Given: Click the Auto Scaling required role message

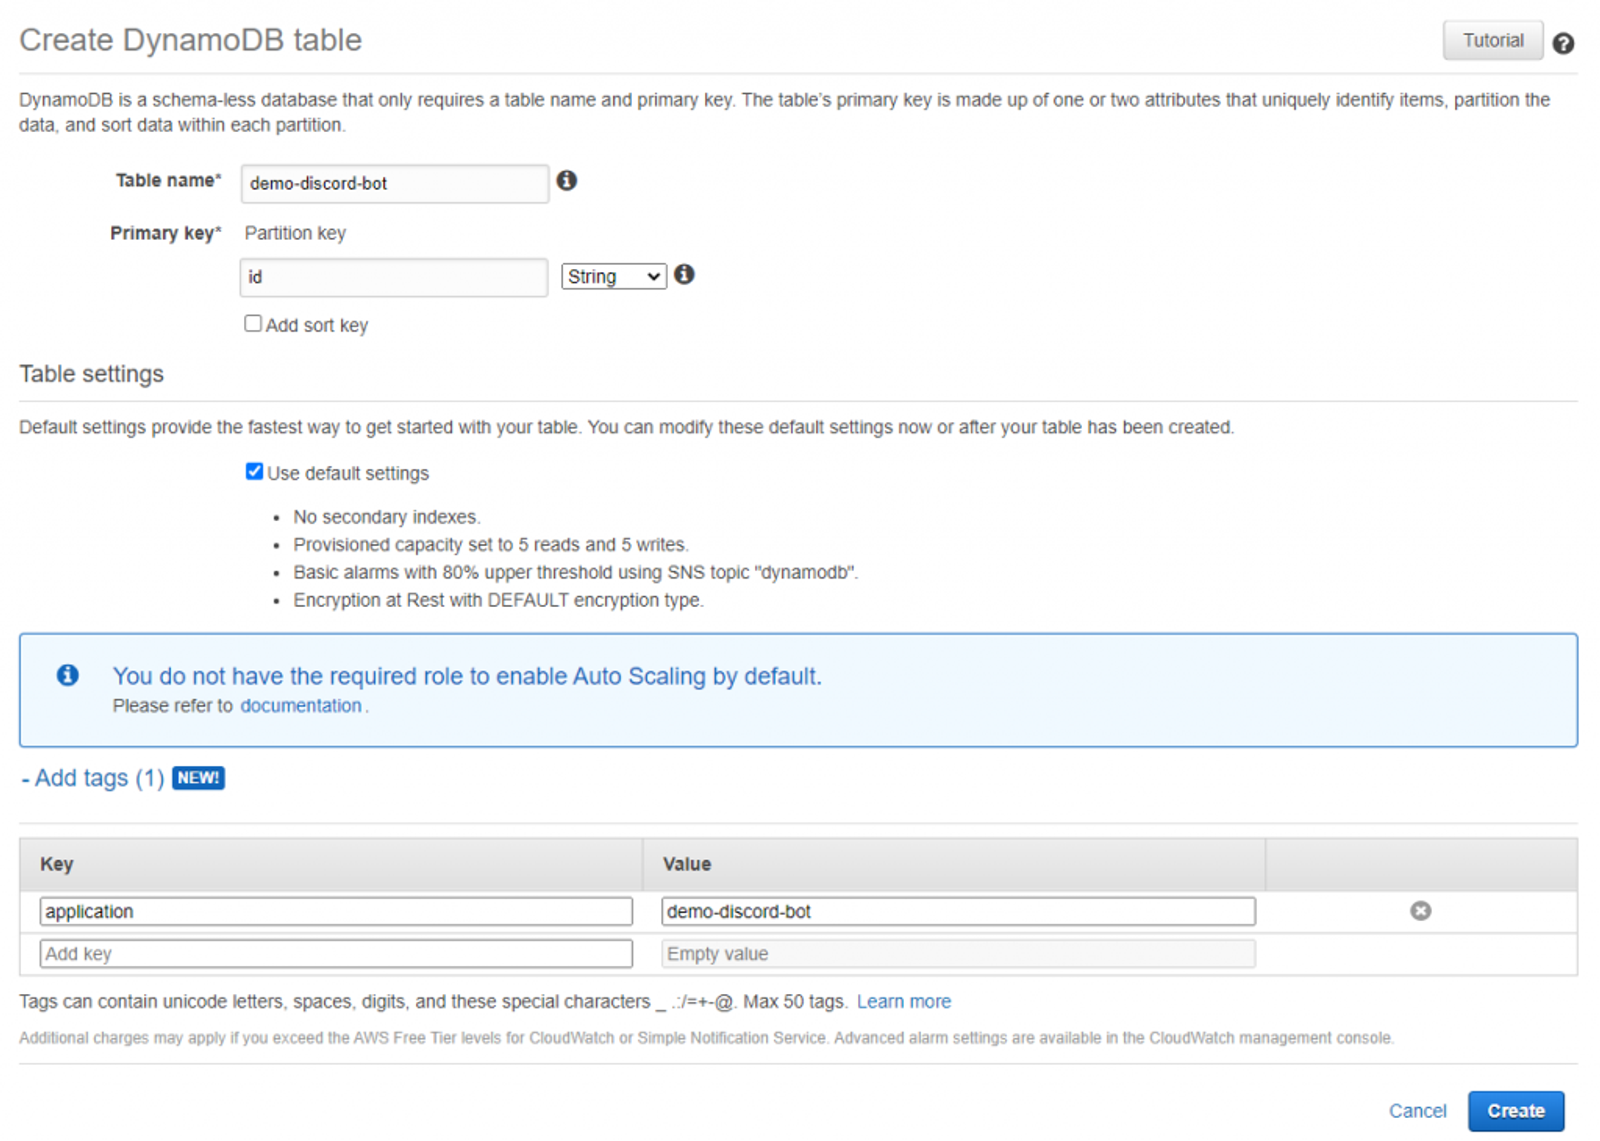Looking at the screenshot, I should (x=466, y=676).
